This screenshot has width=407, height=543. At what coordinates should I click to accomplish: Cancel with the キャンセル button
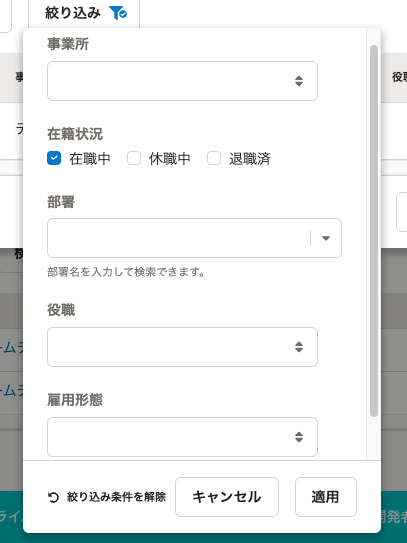pyautogui.click(x=227, y=497)
